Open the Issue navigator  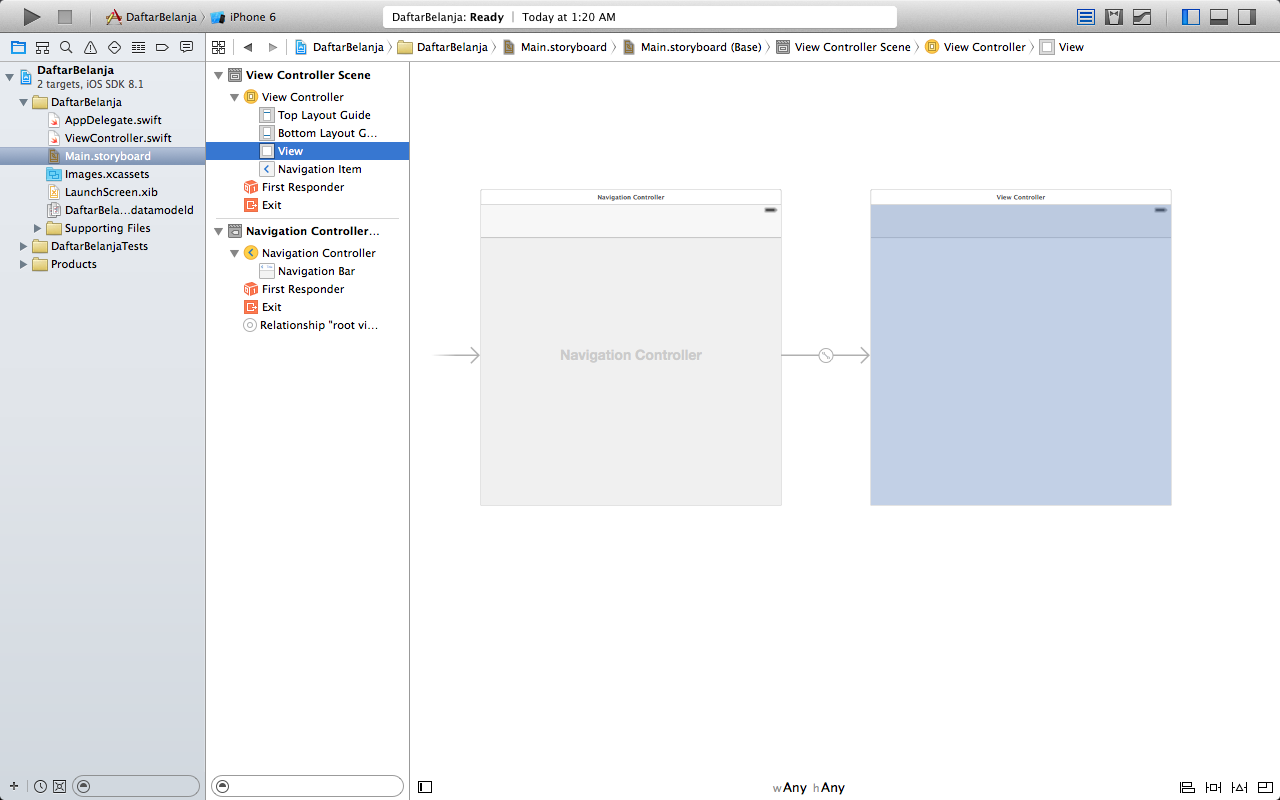(91, 47)
